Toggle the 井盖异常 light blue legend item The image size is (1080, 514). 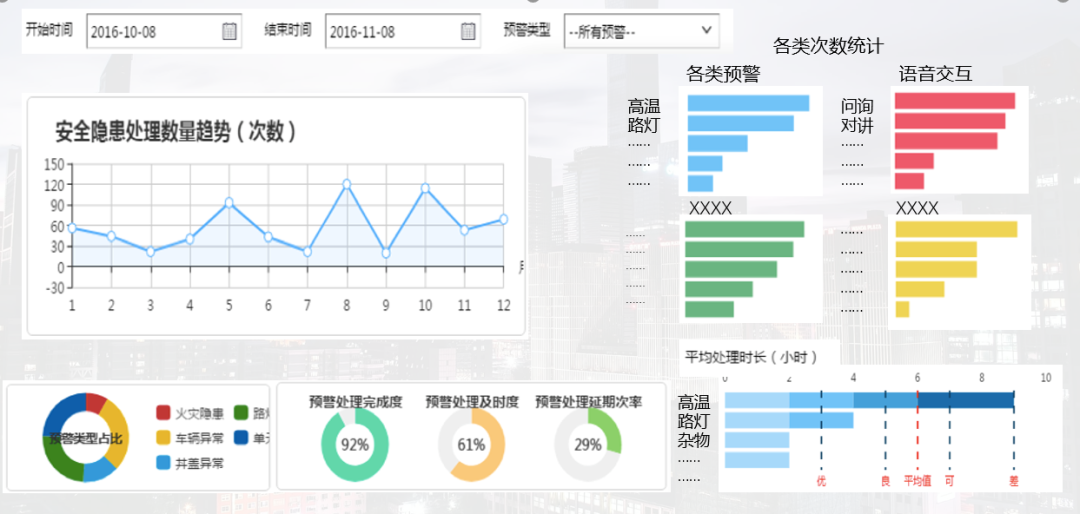point(190,462)
